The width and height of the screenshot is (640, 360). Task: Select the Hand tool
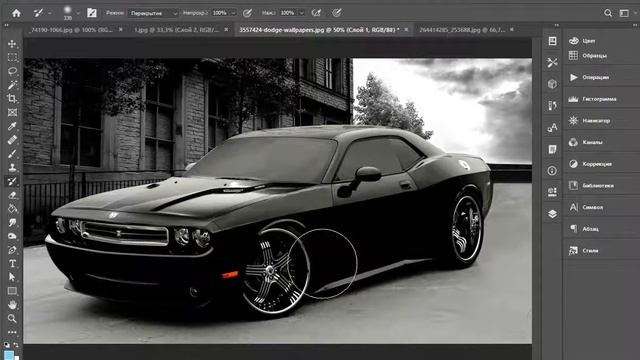click(12, 305)
